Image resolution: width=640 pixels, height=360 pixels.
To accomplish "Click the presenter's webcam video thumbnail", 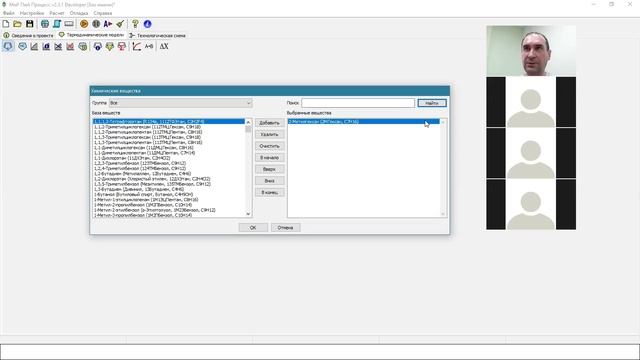I will tap(531, 51).
